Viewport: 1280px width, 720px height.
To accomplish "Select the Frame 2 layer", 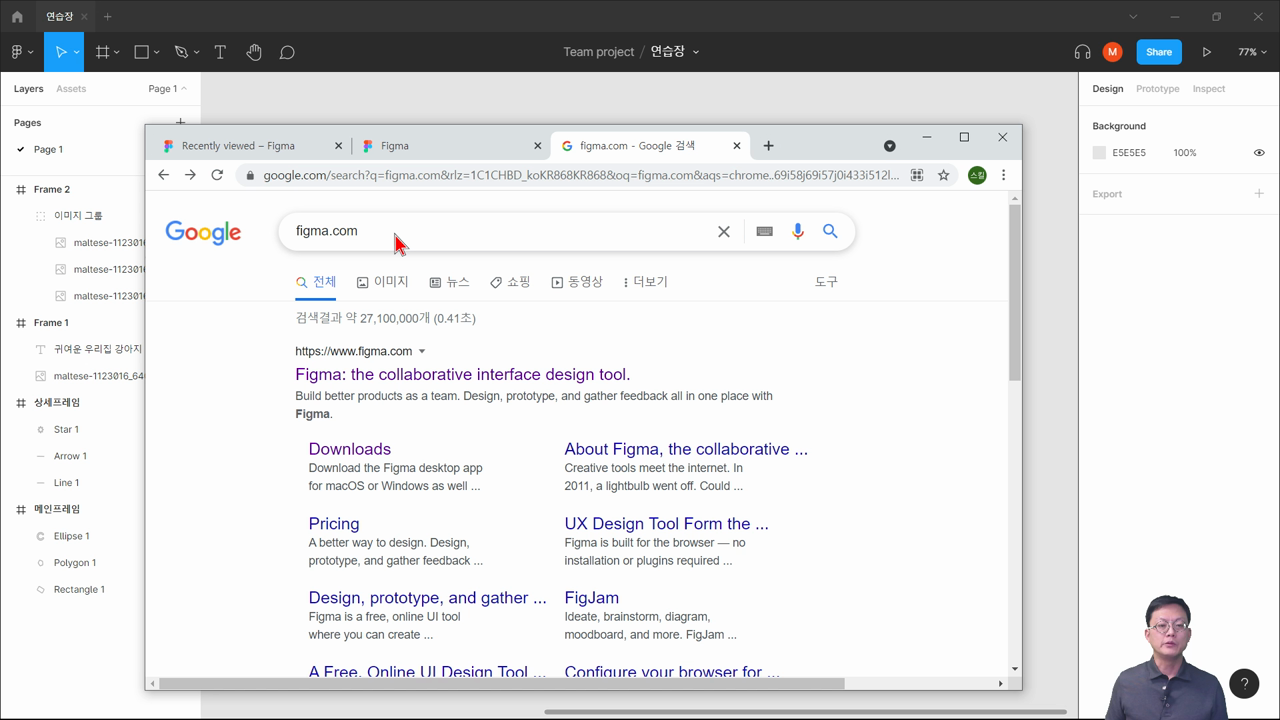I will [52, 189].
